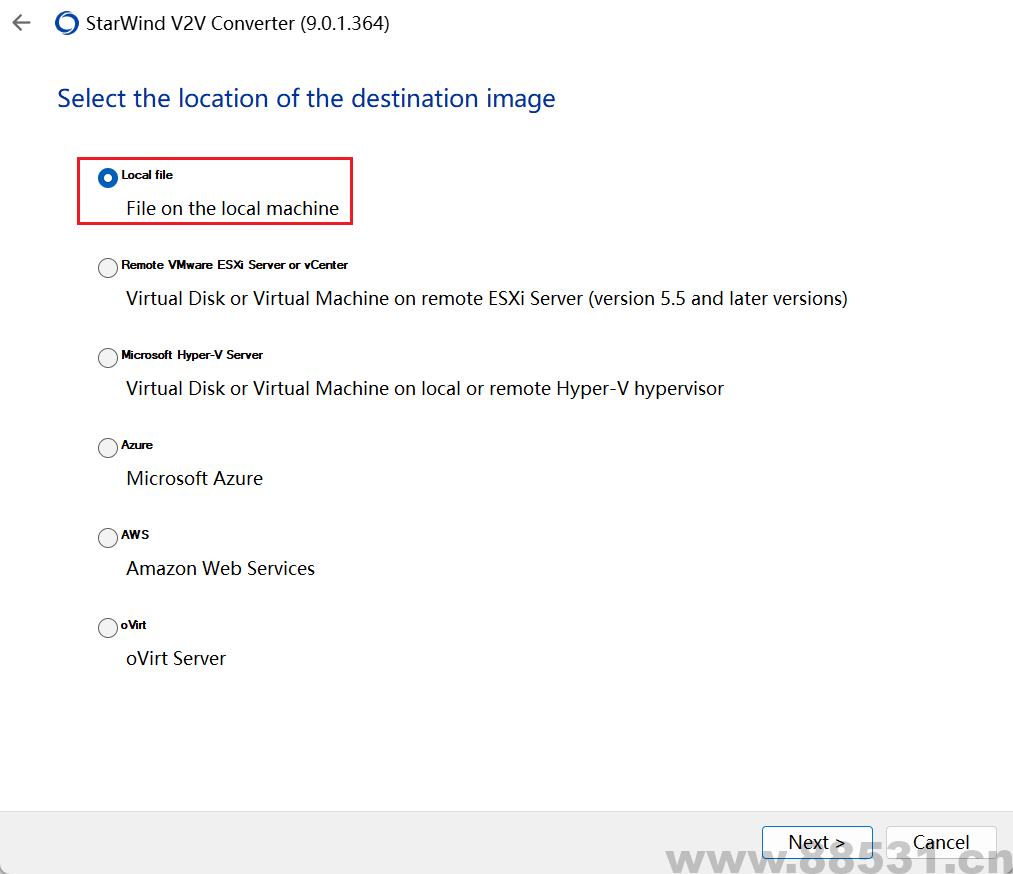Click the 'oVirt Server' description text
Screen dimensions: 1013x874
(x=176, y=659)
